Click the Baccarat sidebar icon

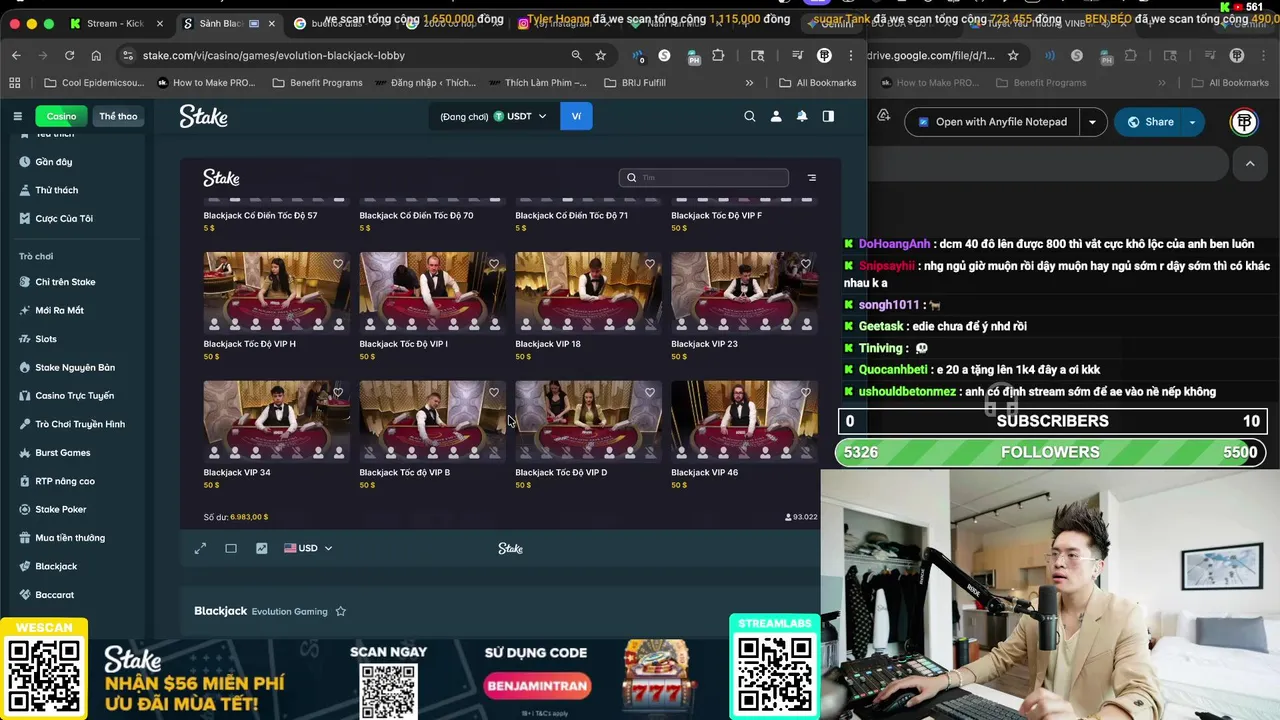(25, 595)
